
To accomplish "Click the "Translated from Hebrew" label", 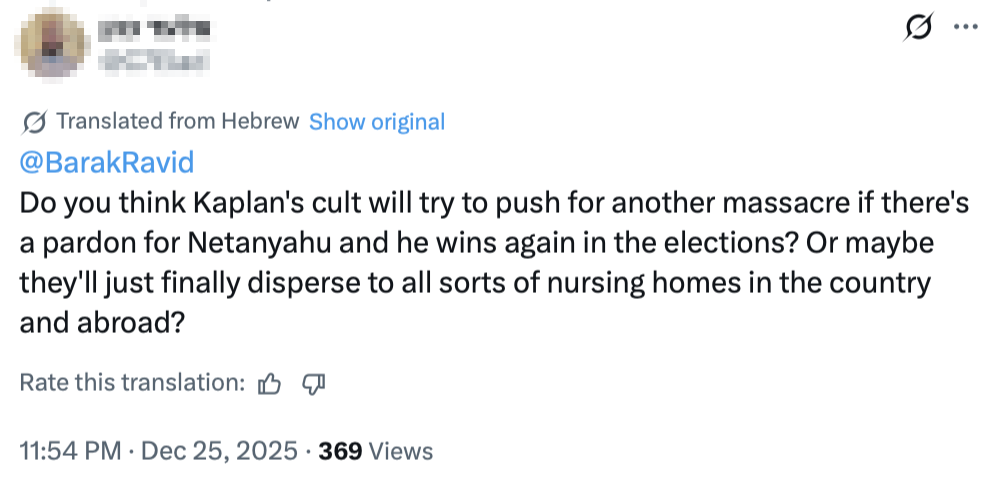I will [178, 122].
